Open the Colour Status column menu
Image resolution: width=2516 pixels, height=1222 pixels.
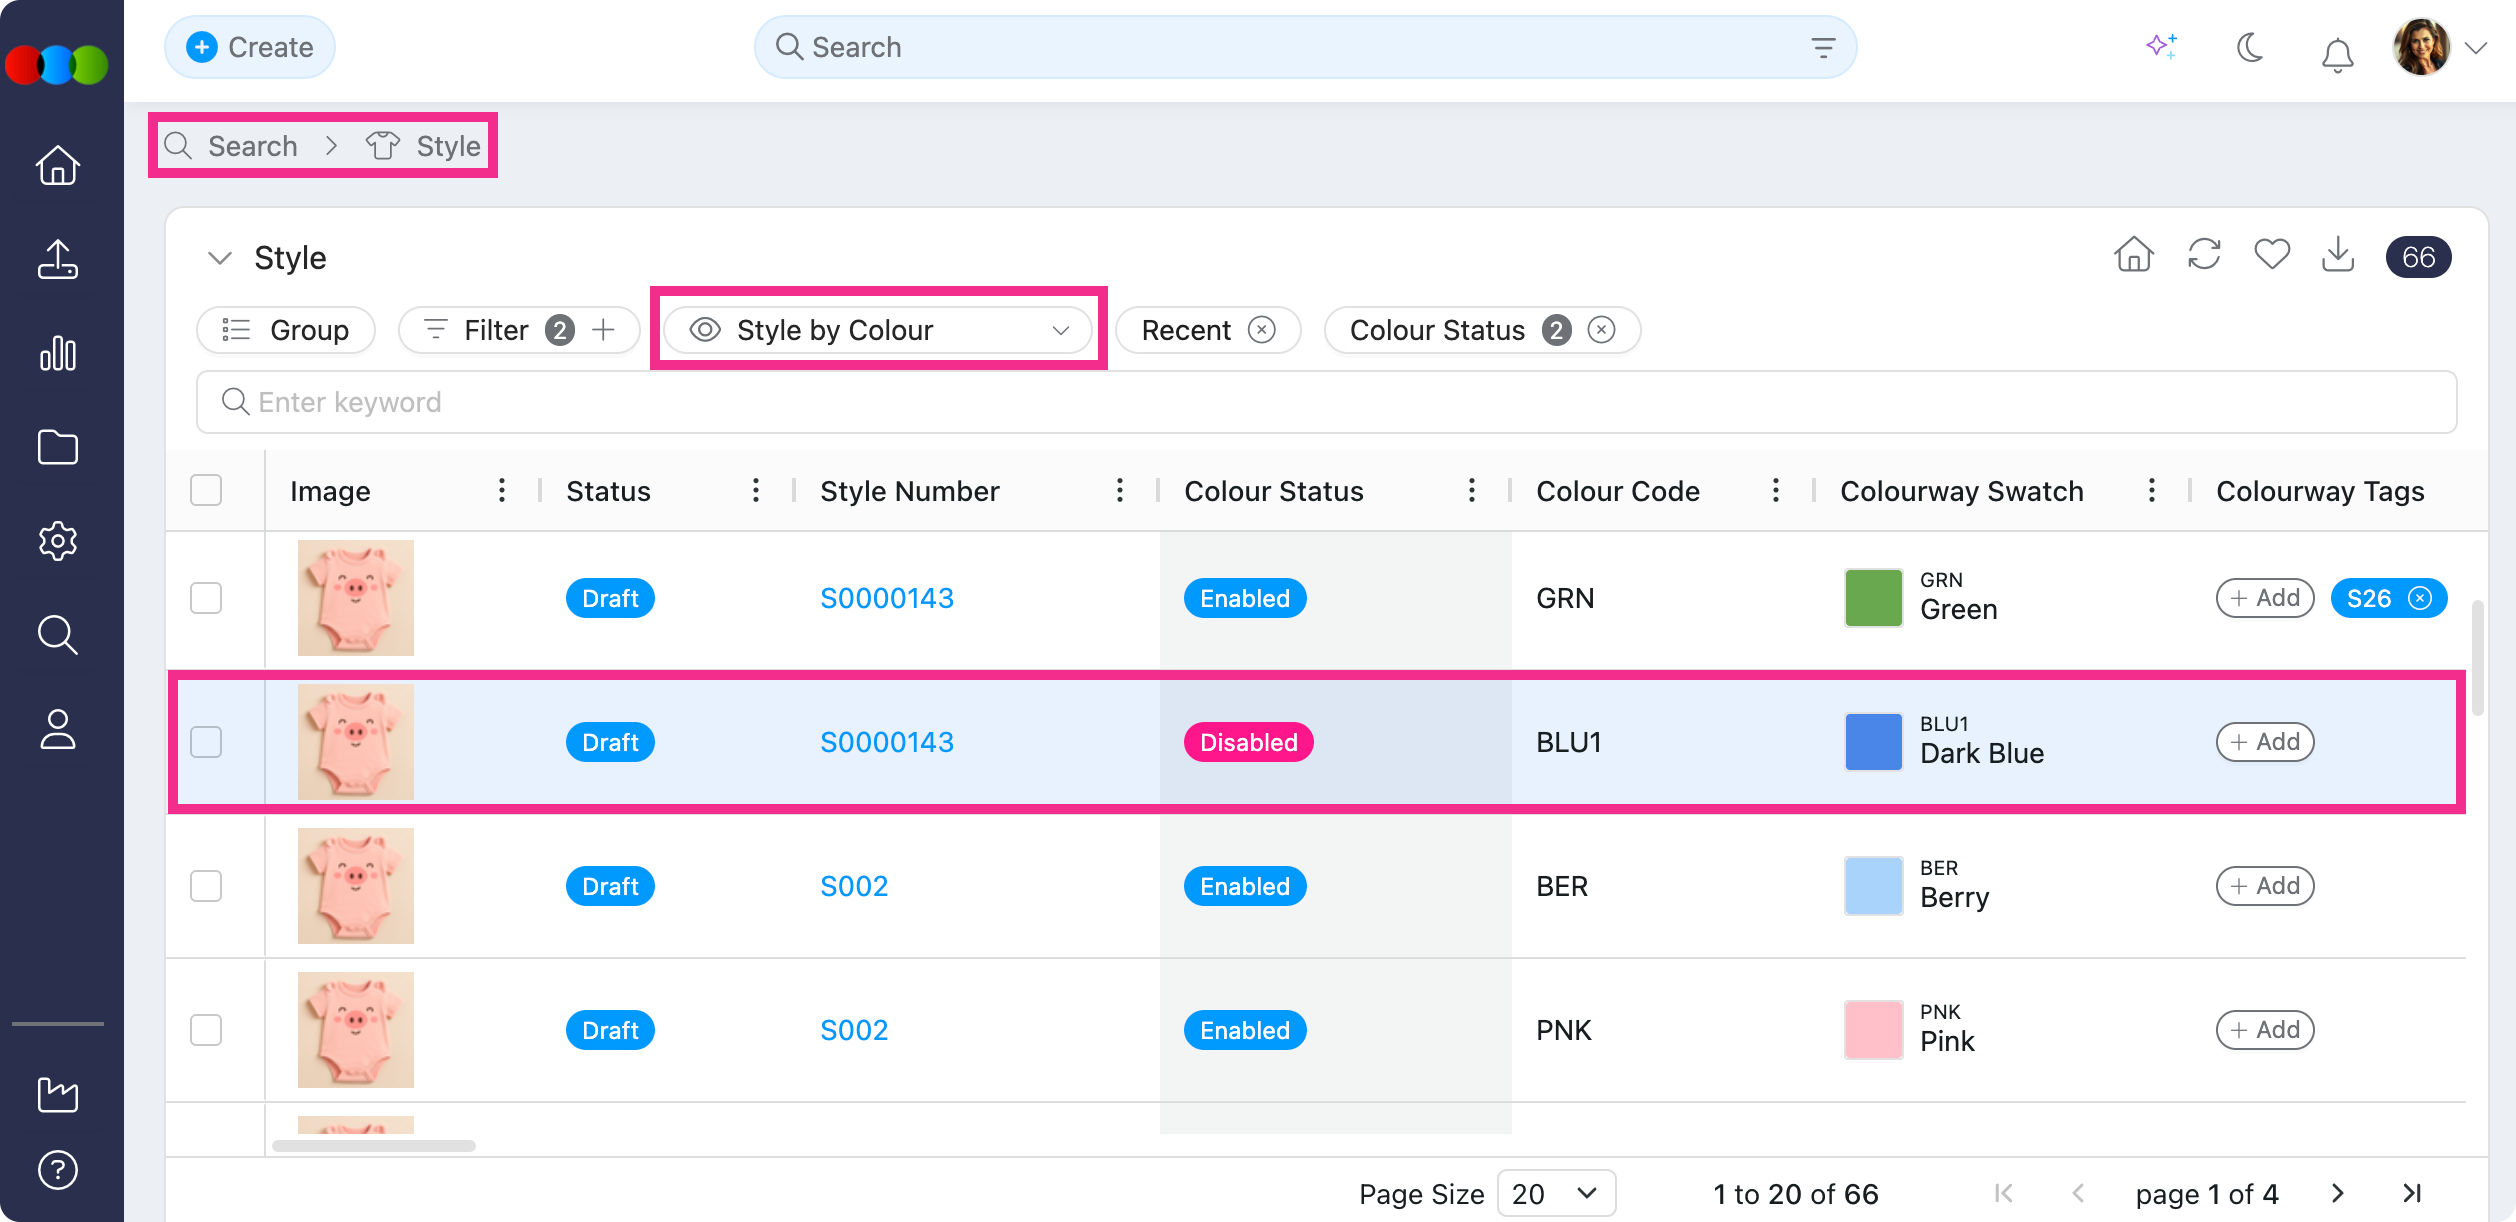point(1471,490)
